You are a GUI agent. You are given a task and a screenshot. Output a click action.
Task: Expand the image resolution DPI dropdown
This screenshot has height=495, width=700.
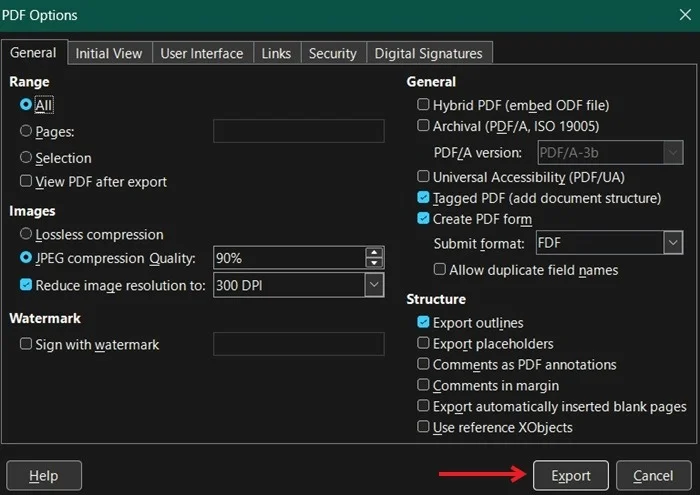374,285
